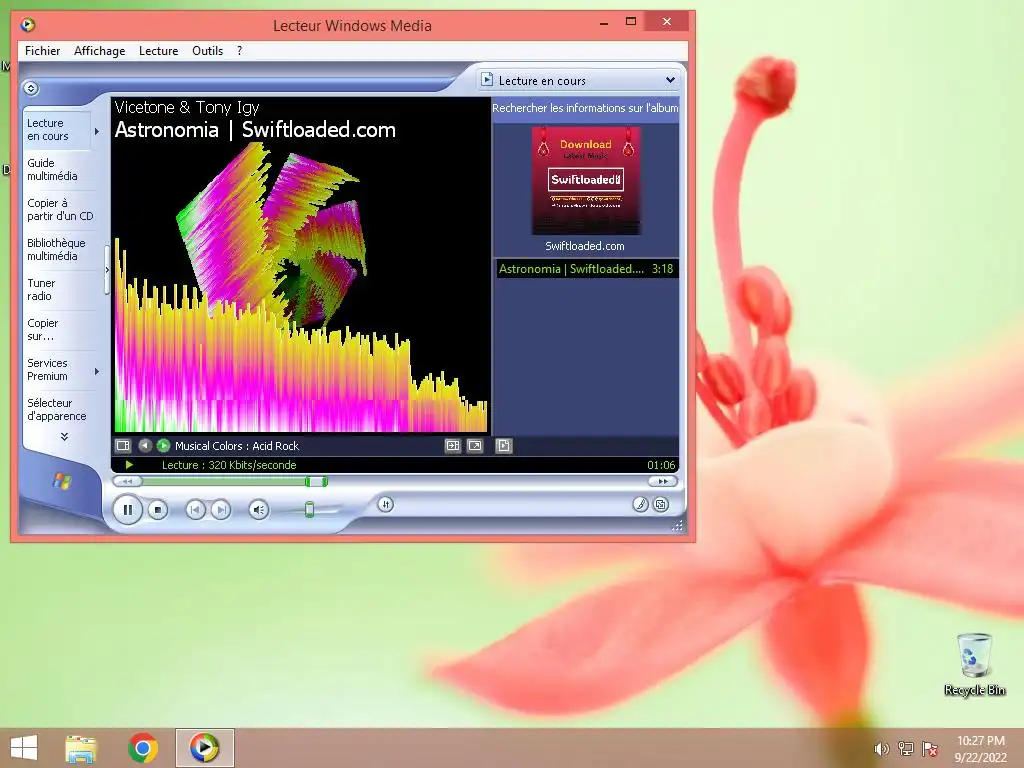The image size is (1024, 768).
Task: Open the Lecture menu
Action: point(159,51)
